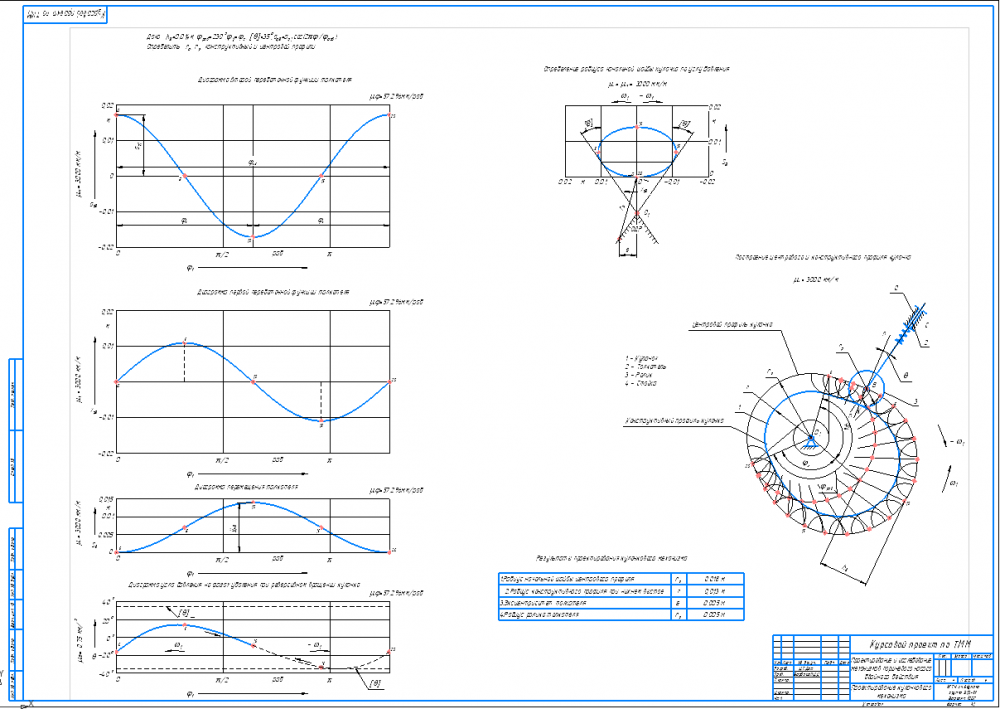Select the heading 'Диаграмма второй передаточной функции толкателя'
This screenshot has height=709, width=1000.
click(x=275, y=80)
